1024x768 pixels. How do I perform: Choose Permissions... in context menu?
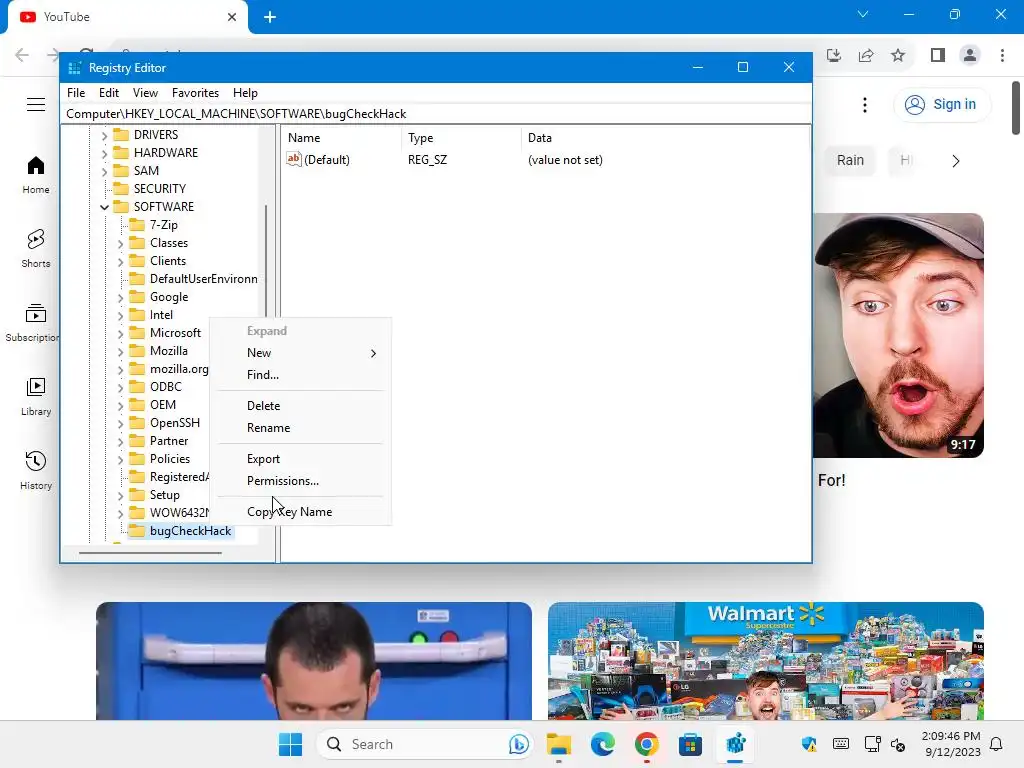coord(301,481)
